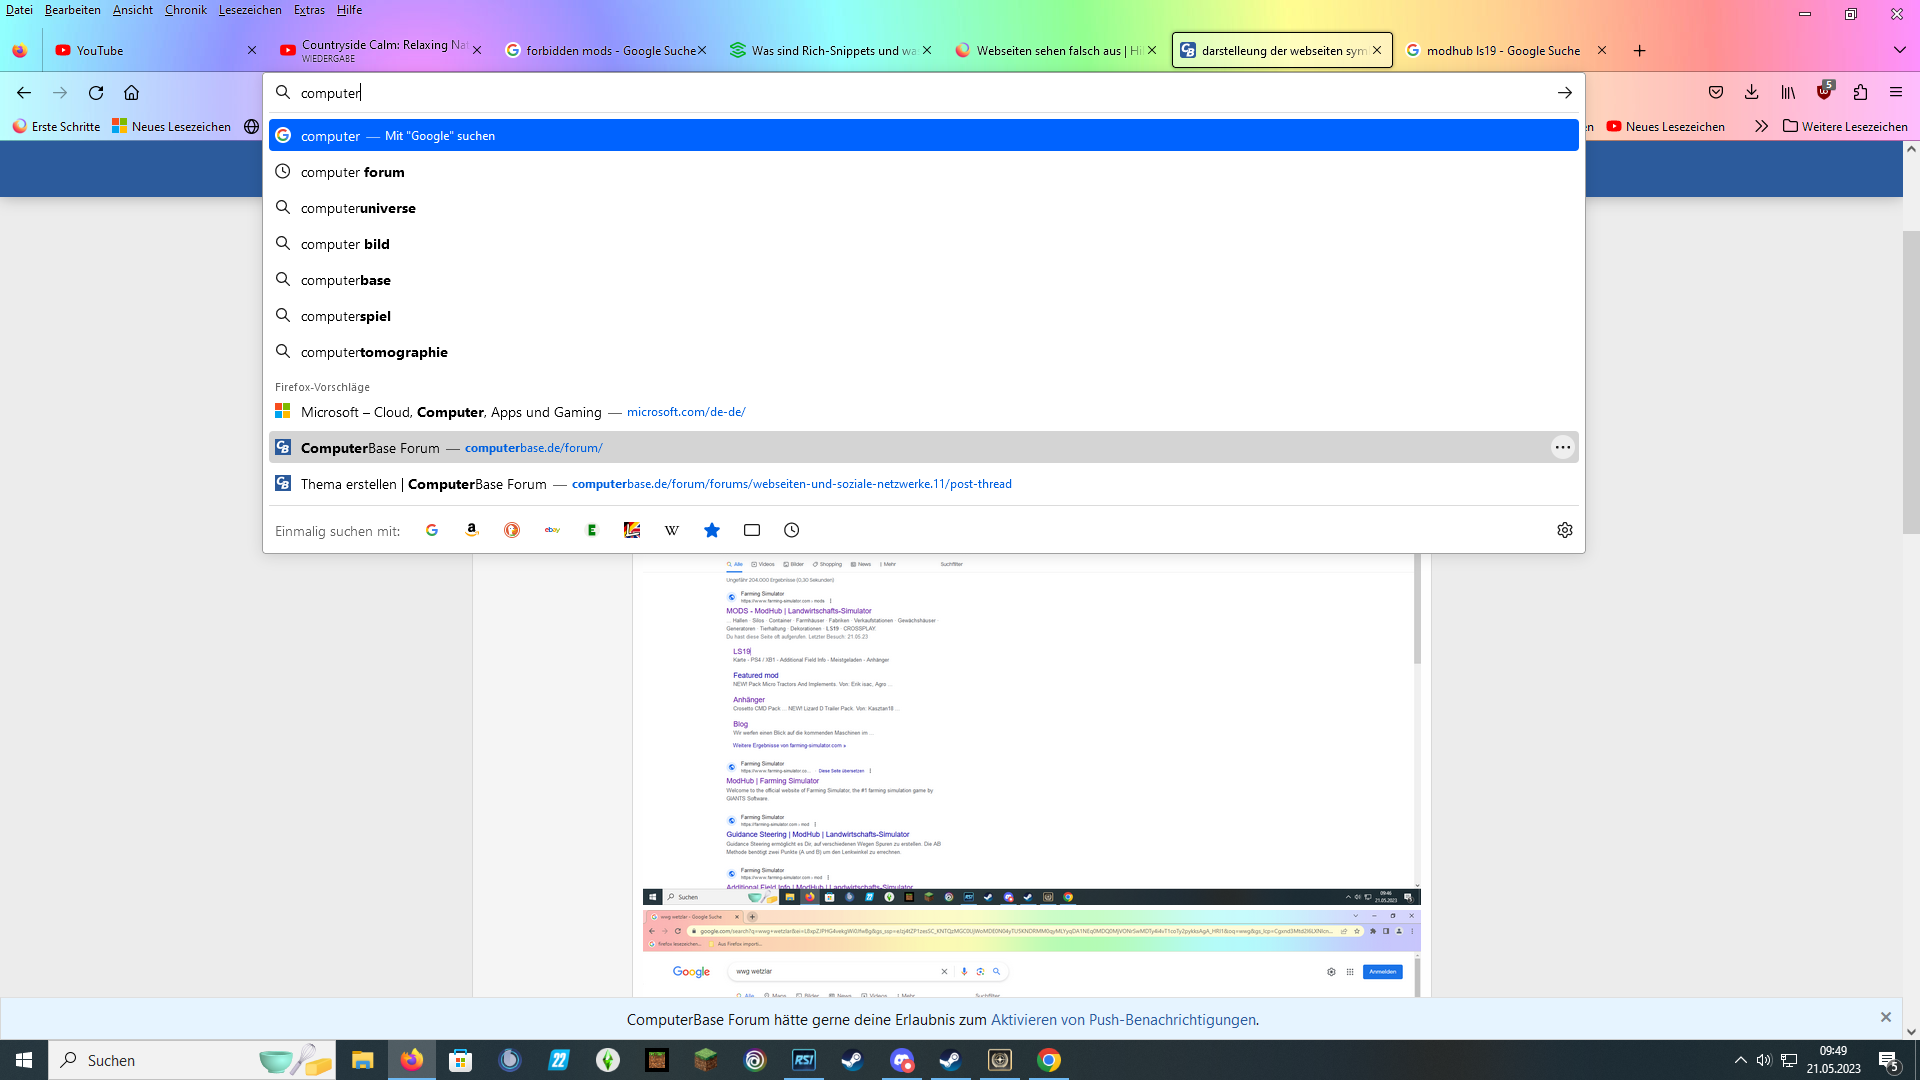Screen dimensions: 1920x1080
Task: Search open tabs via the tabs icon
Action: click(x=752, y=530)
